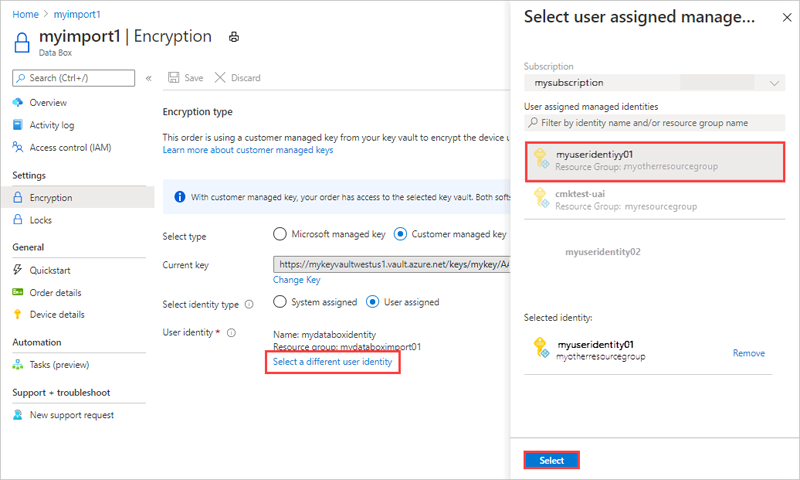This screenshot has width=800, height=480.
Task: Open Order details in sidebar
Action: coord(55,292)
